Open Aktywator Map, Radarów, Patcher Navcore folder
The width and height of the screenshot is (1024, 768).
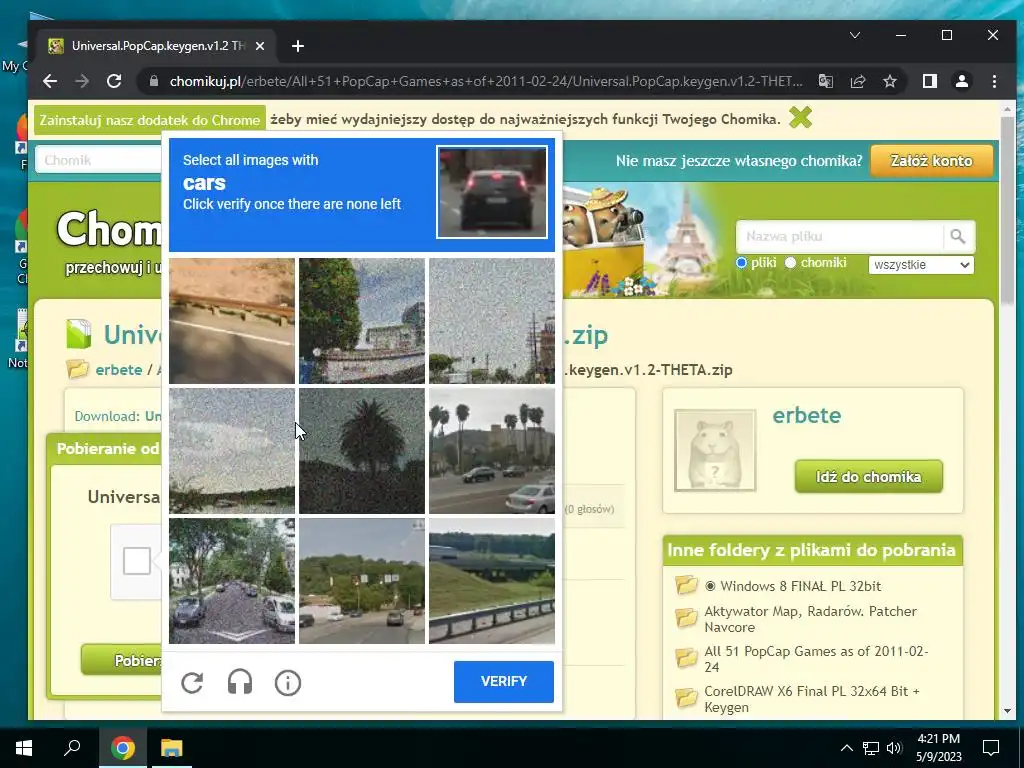(x=810, y=619)
